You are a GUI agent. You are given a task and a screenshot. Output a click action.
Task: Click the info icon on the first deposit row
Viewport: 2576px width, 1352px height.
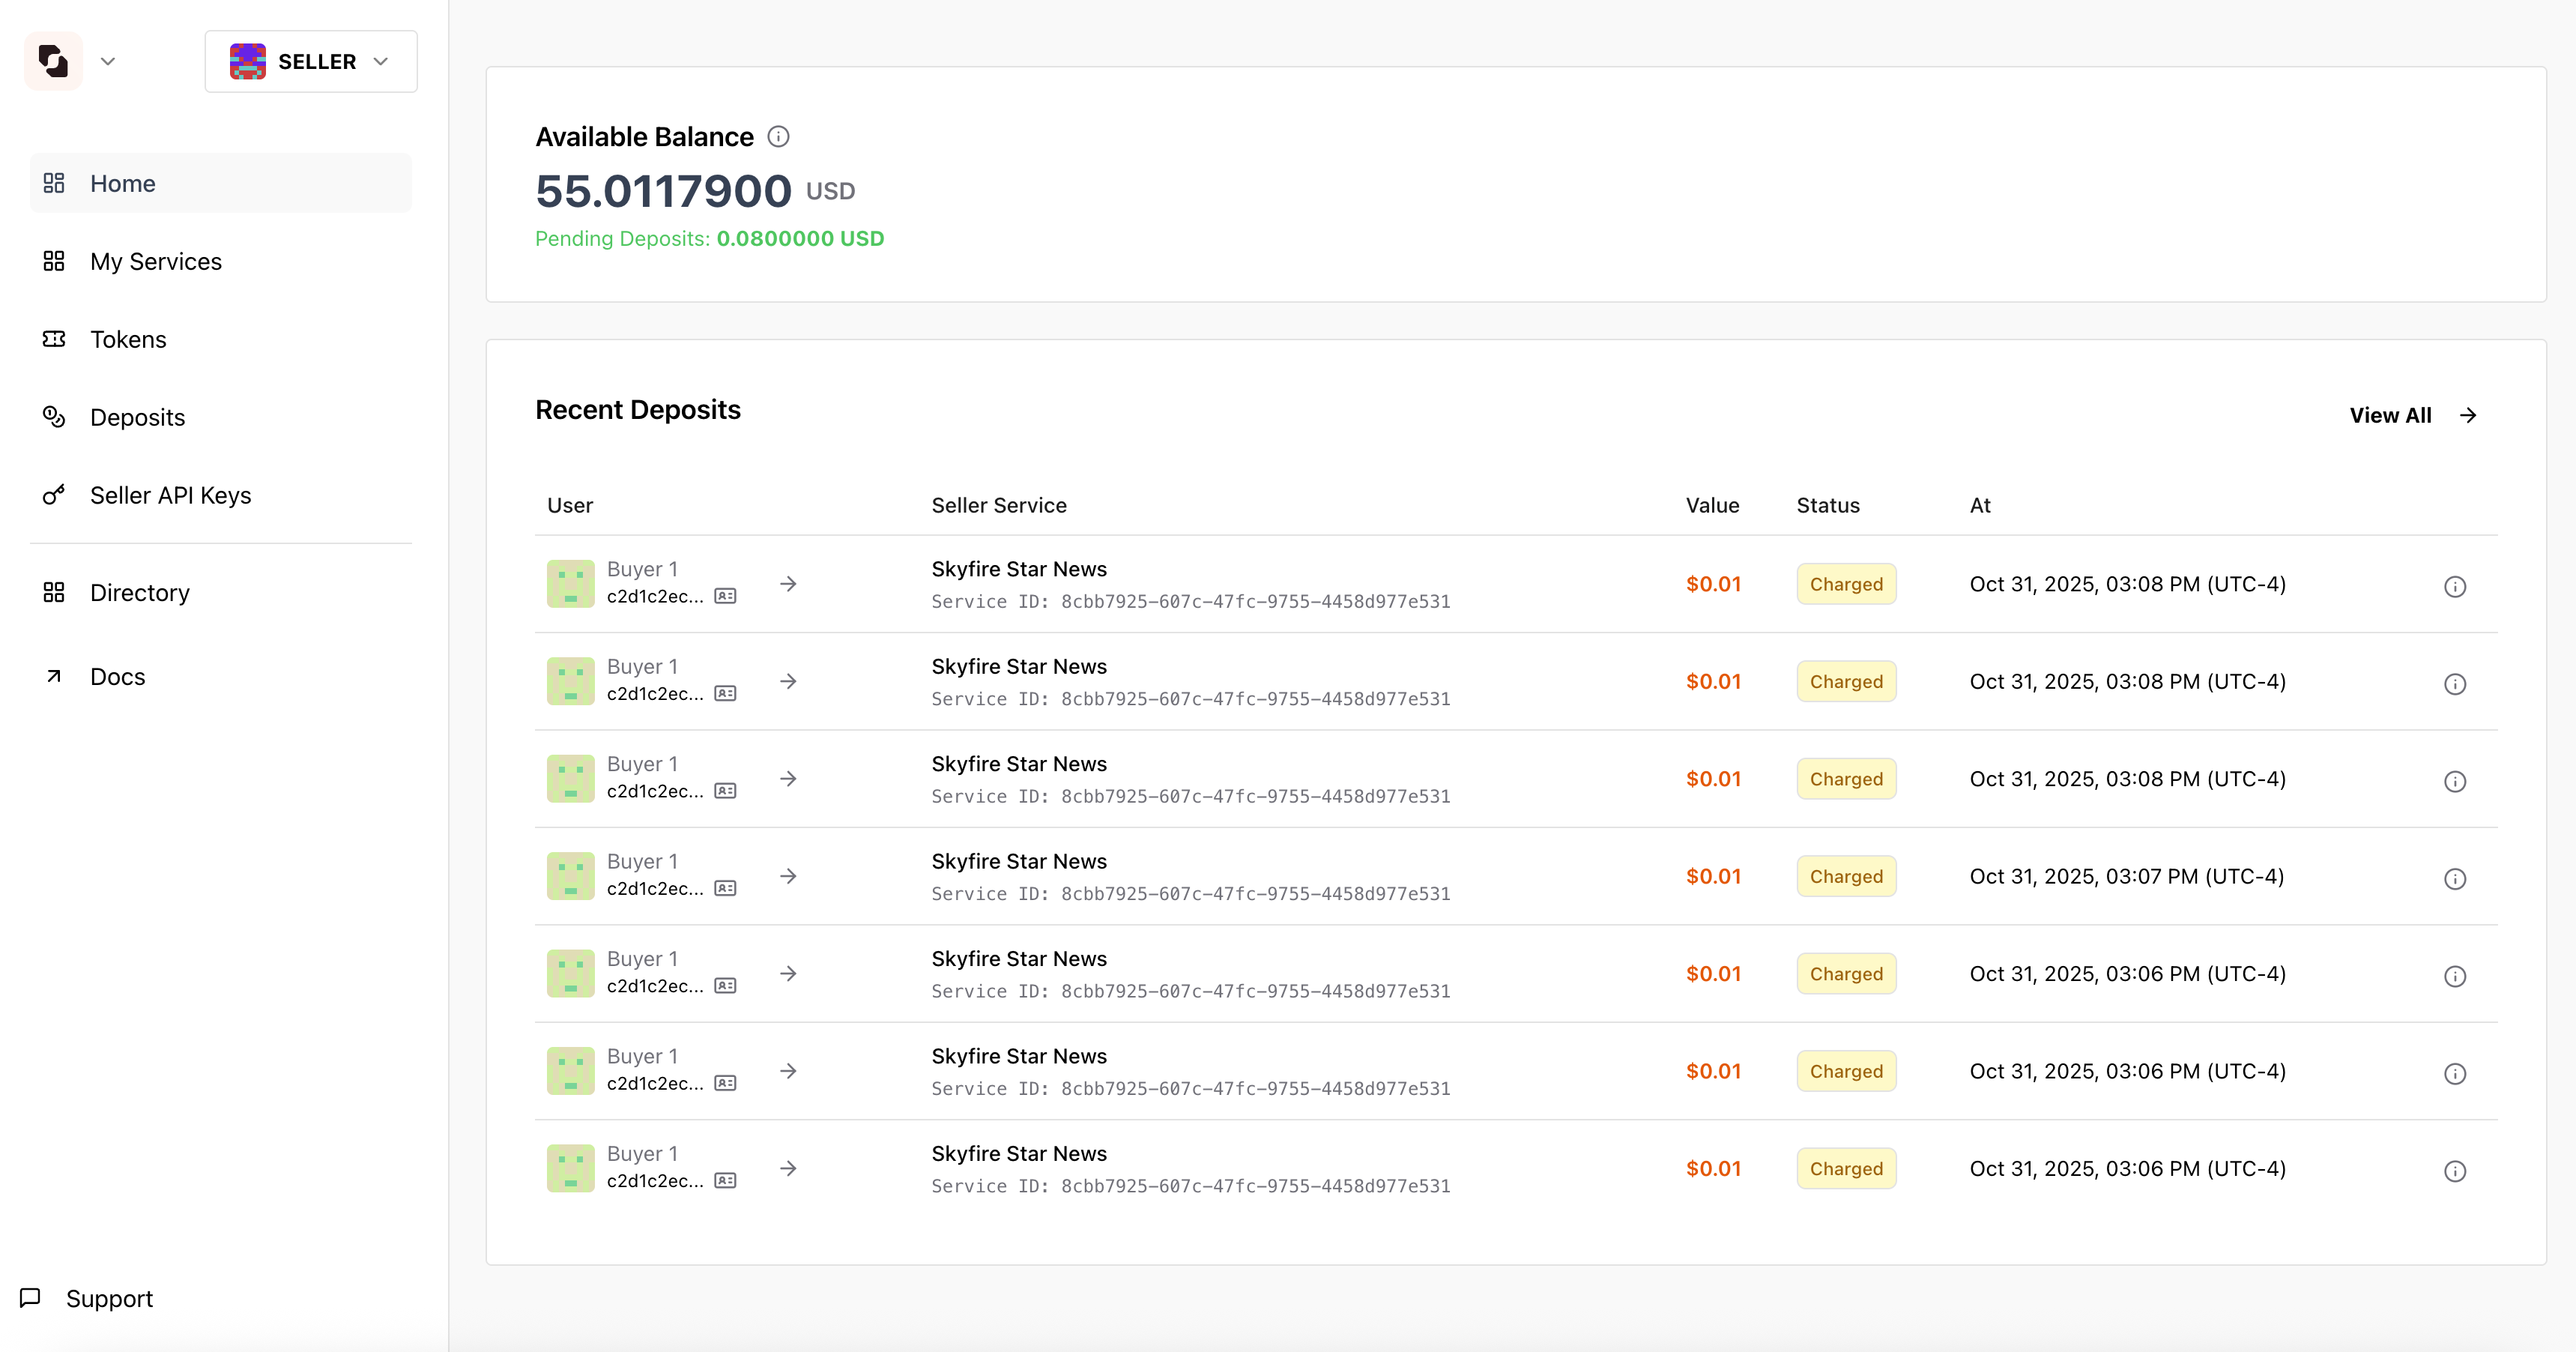click(x=2456, y=586)
